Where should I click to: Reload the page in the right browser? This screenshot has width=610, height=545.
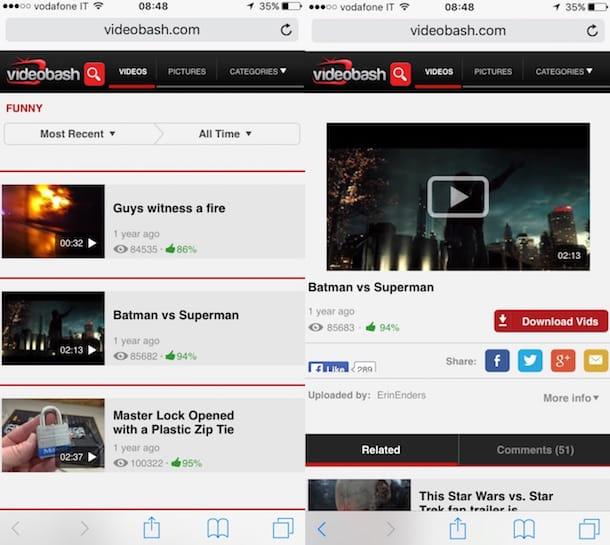pyautogui.click(x=592, y=30)
